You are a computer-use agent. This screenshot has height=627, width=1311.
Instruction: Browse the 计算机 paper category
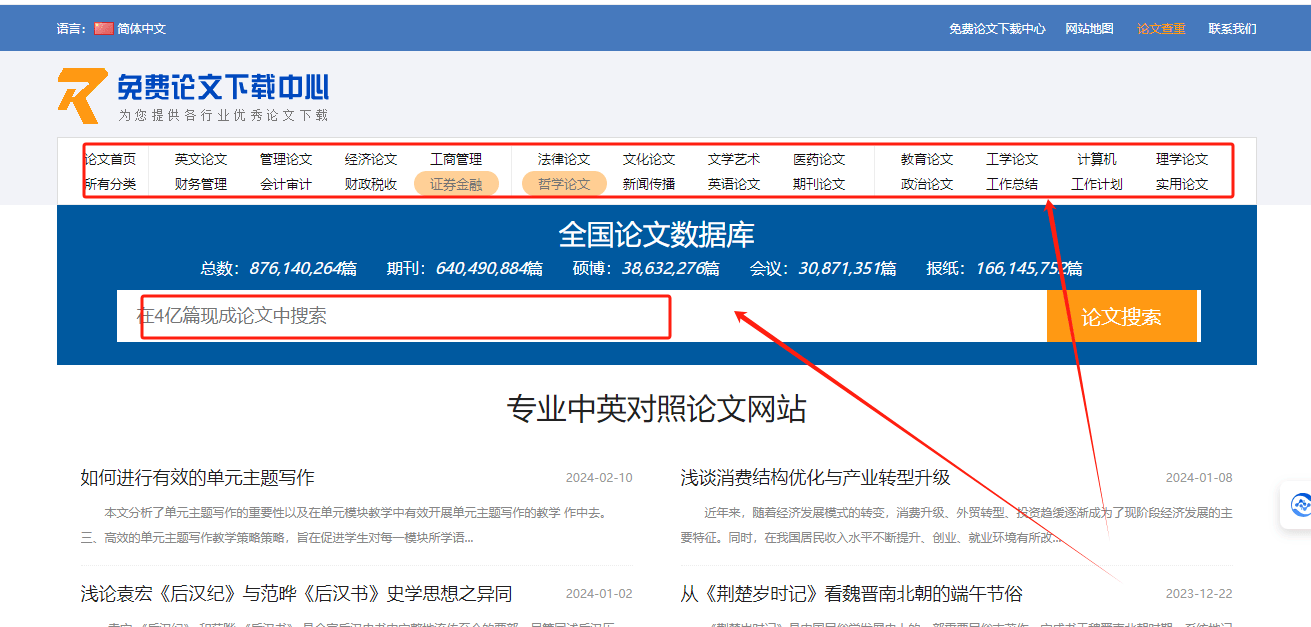tap(1097, 158)
